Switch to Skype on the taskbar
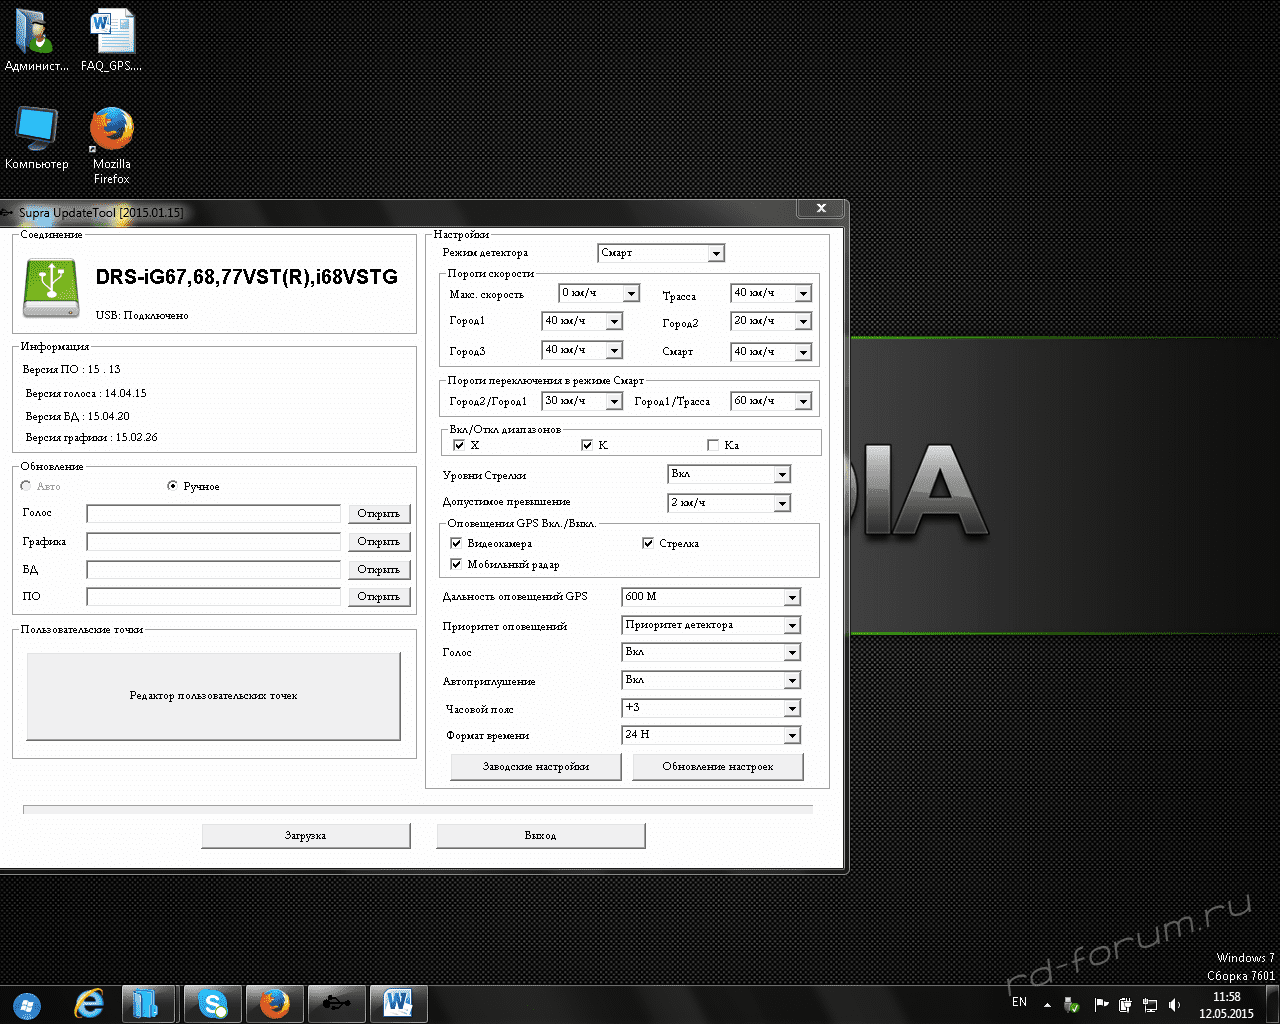 coord(212,1003)
